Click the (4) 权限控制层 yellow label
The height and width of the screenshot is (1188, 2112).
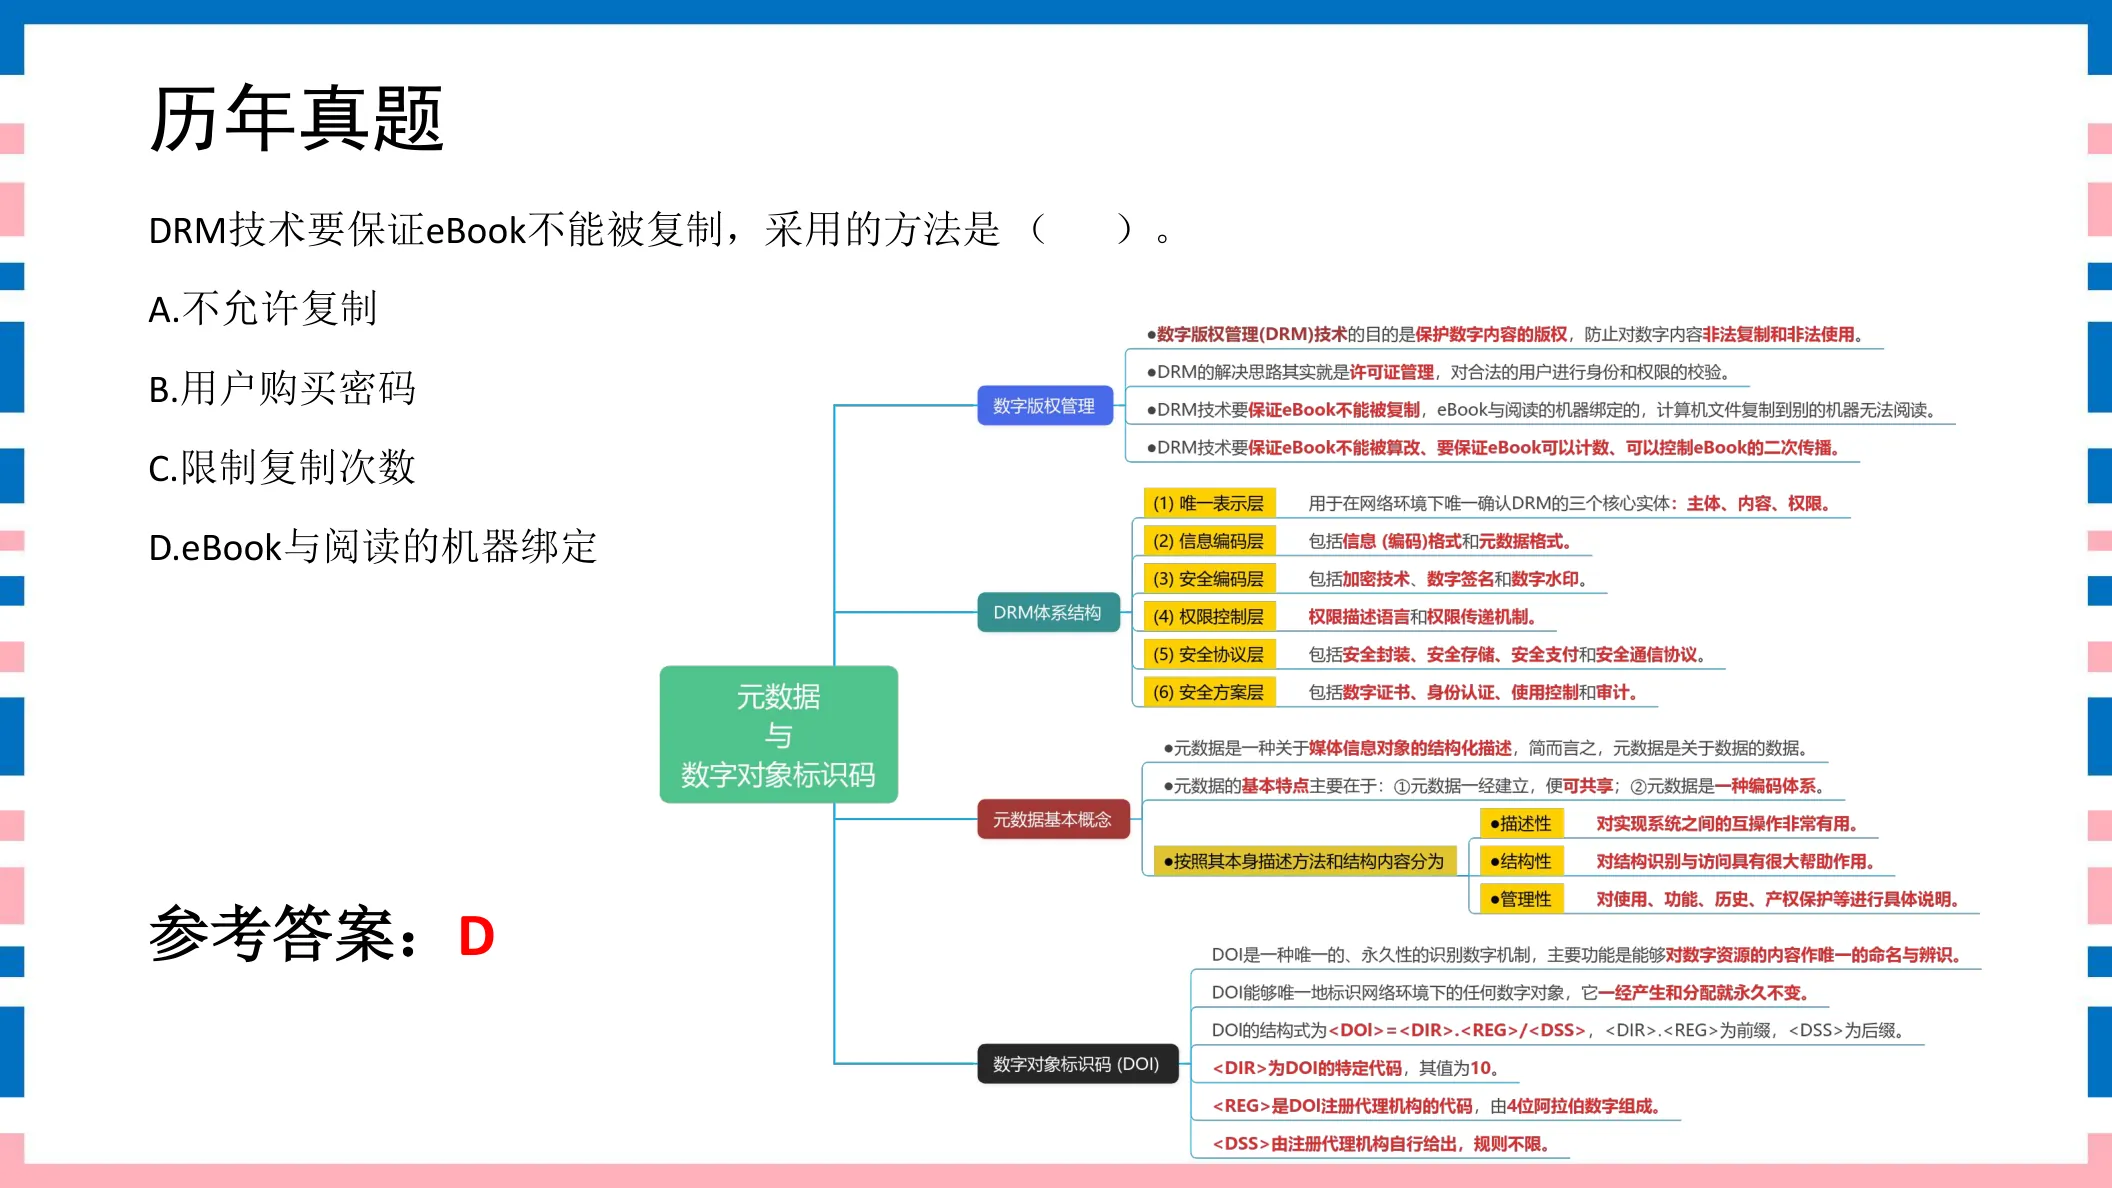(1209, 617)
